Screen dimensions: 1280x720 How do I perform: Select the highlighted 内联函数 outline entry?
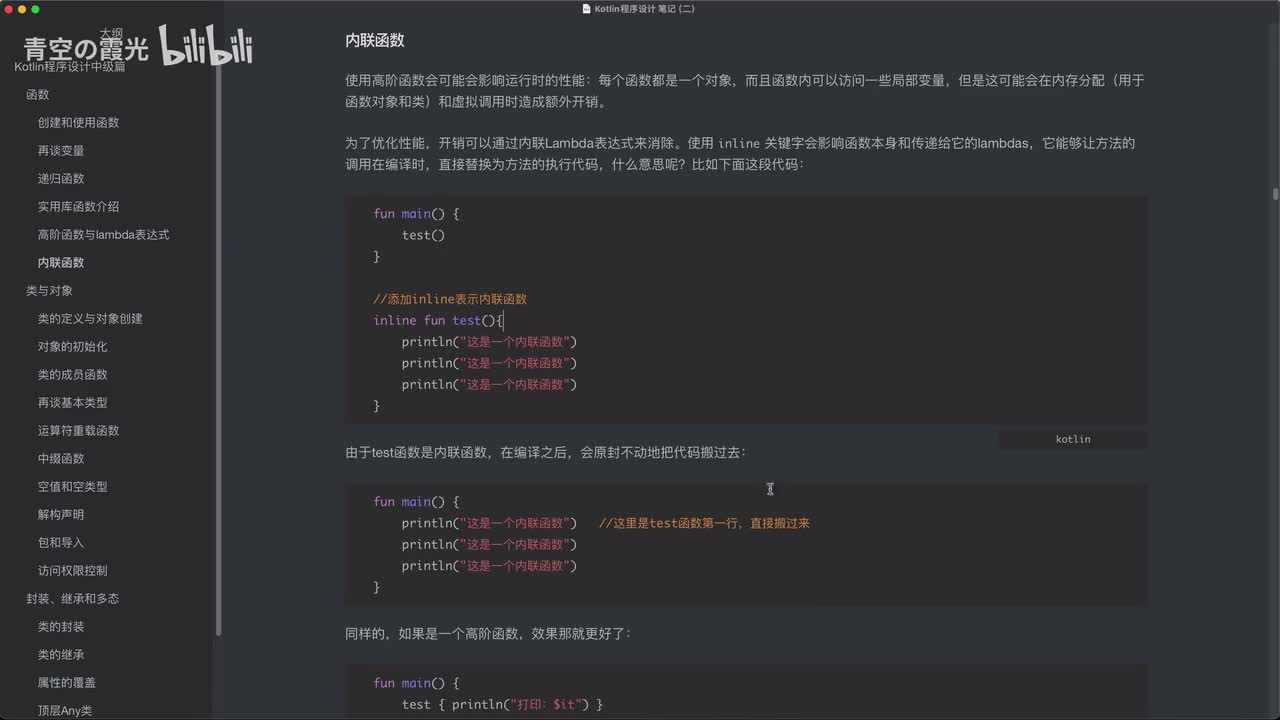[x=61, y=263]
